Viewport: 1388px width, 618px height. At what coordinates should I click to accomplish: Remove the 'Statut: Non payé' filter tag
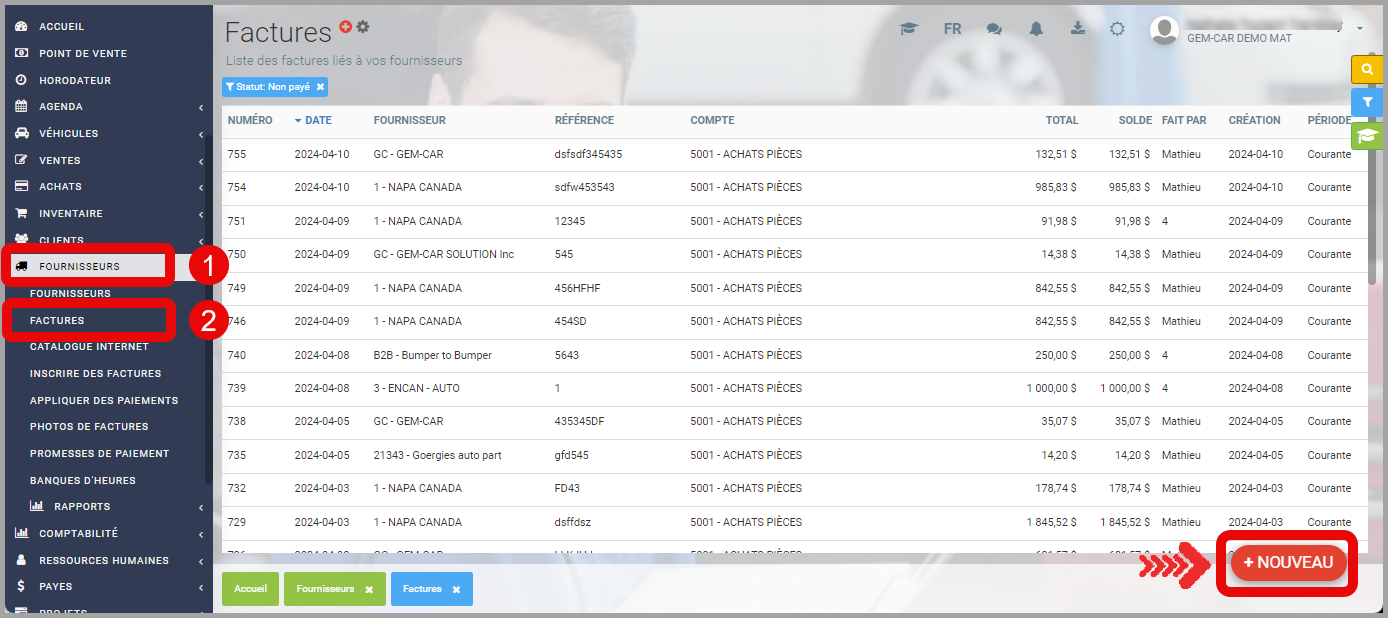tap(320, 87)
